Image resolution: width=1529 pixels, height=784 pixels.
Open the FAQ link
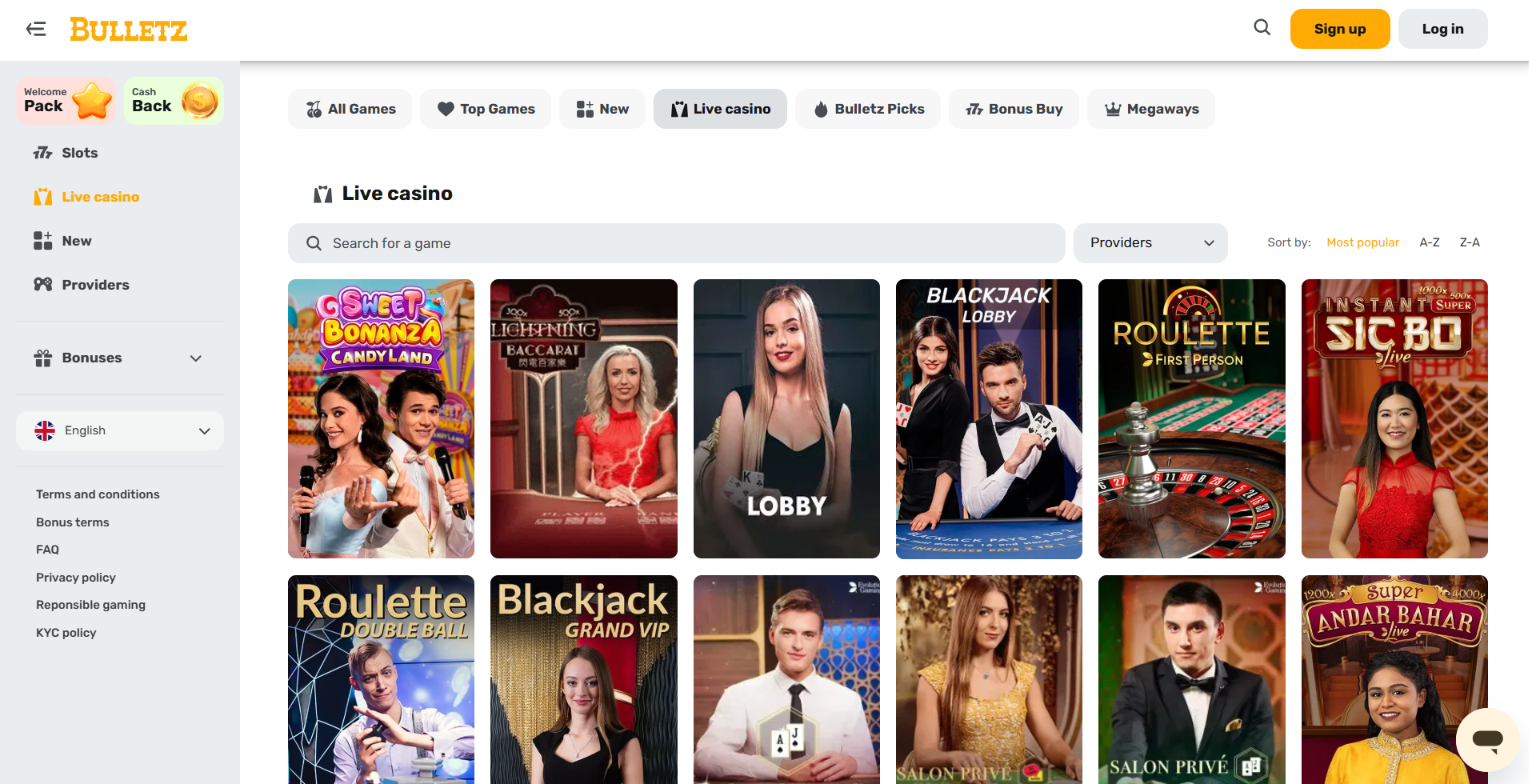tap(48, 549)
